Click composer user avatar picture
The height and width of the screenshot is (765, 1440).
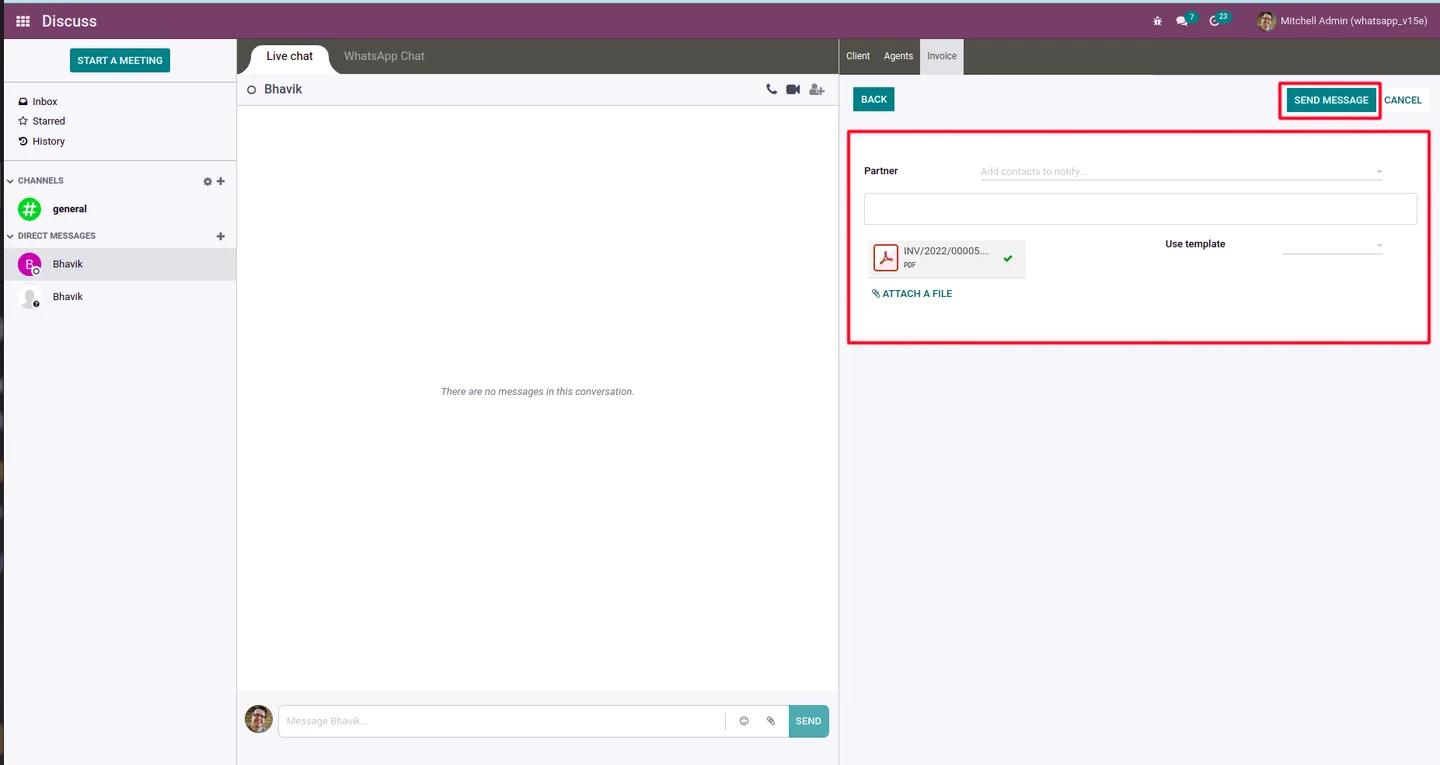(259, 719)
